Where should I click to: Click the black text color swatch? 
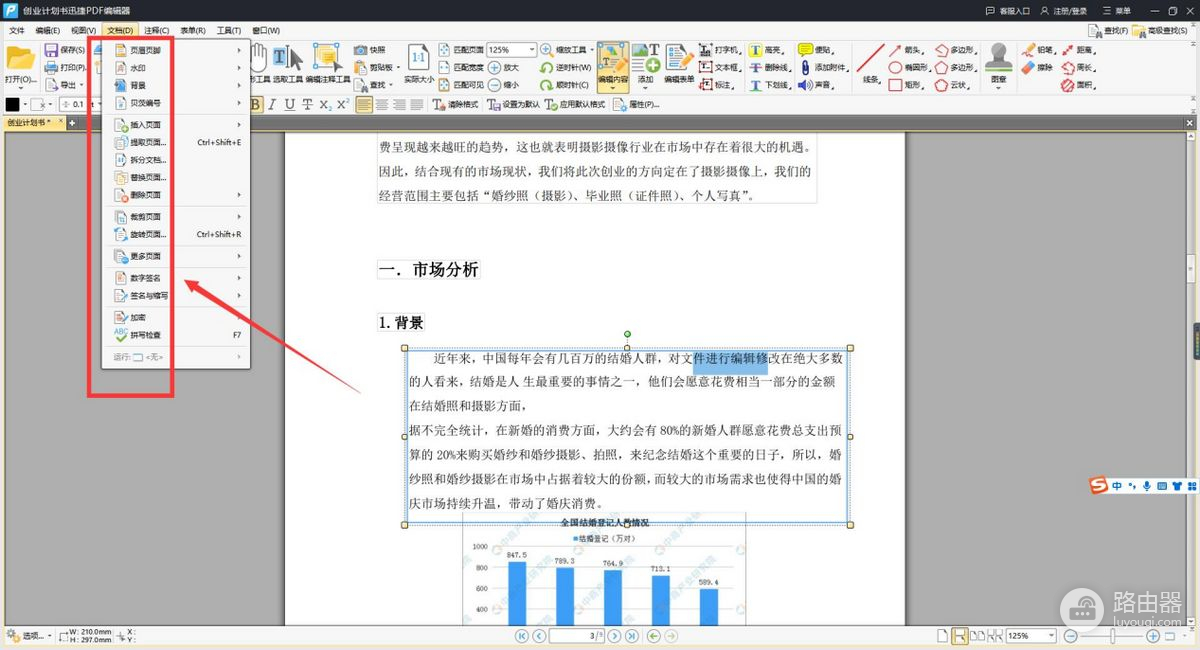coord(13,104)
